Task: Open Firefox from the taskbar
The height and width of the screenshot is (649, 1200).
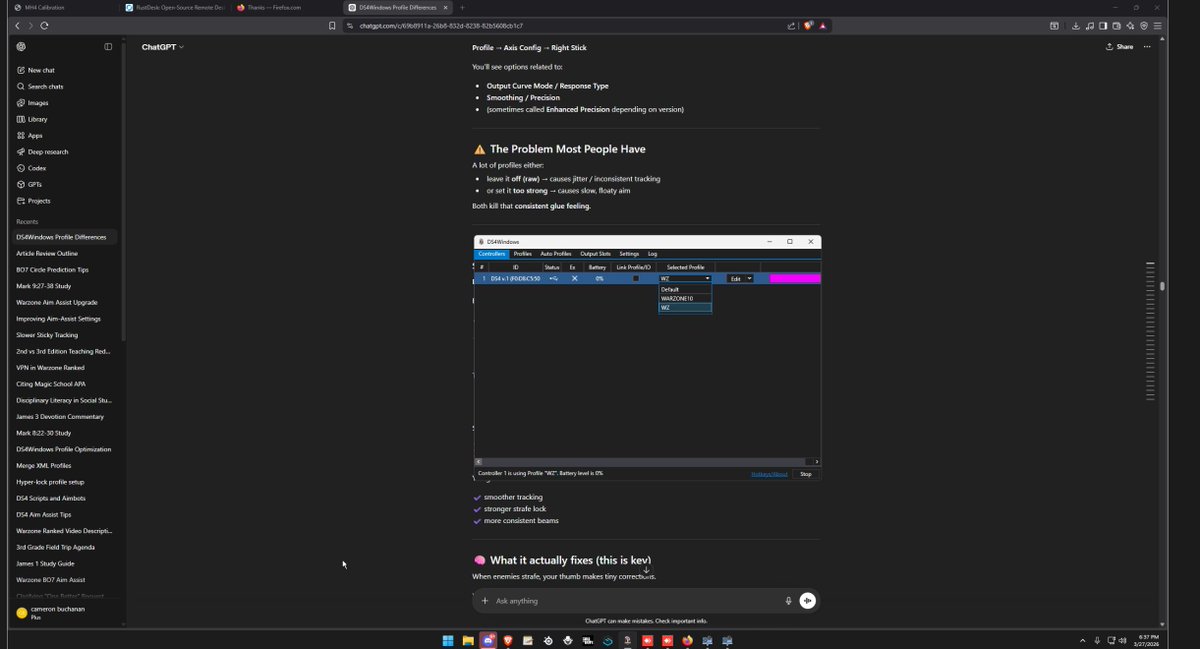Action: pos(687,640)
